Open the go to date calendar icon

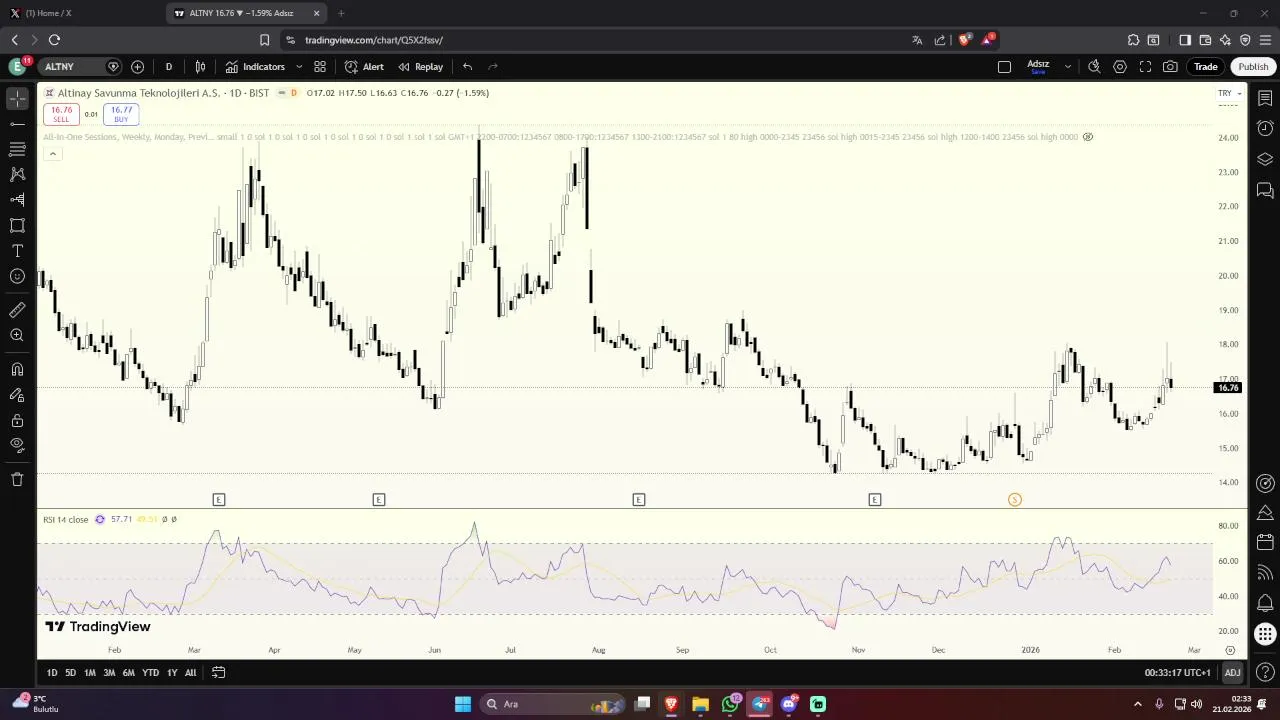(x=218, y=673)
